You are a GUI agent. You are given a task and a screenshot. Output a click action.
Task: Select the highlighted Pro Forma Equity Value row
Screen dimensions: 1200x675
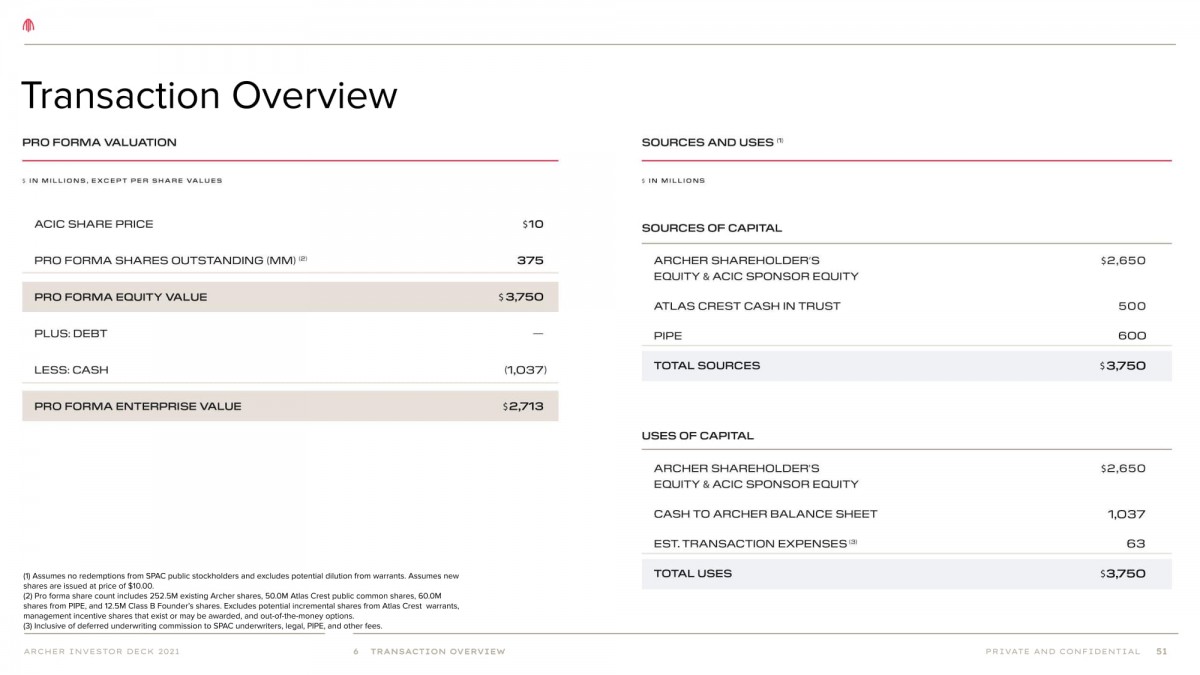coord(289,297)
